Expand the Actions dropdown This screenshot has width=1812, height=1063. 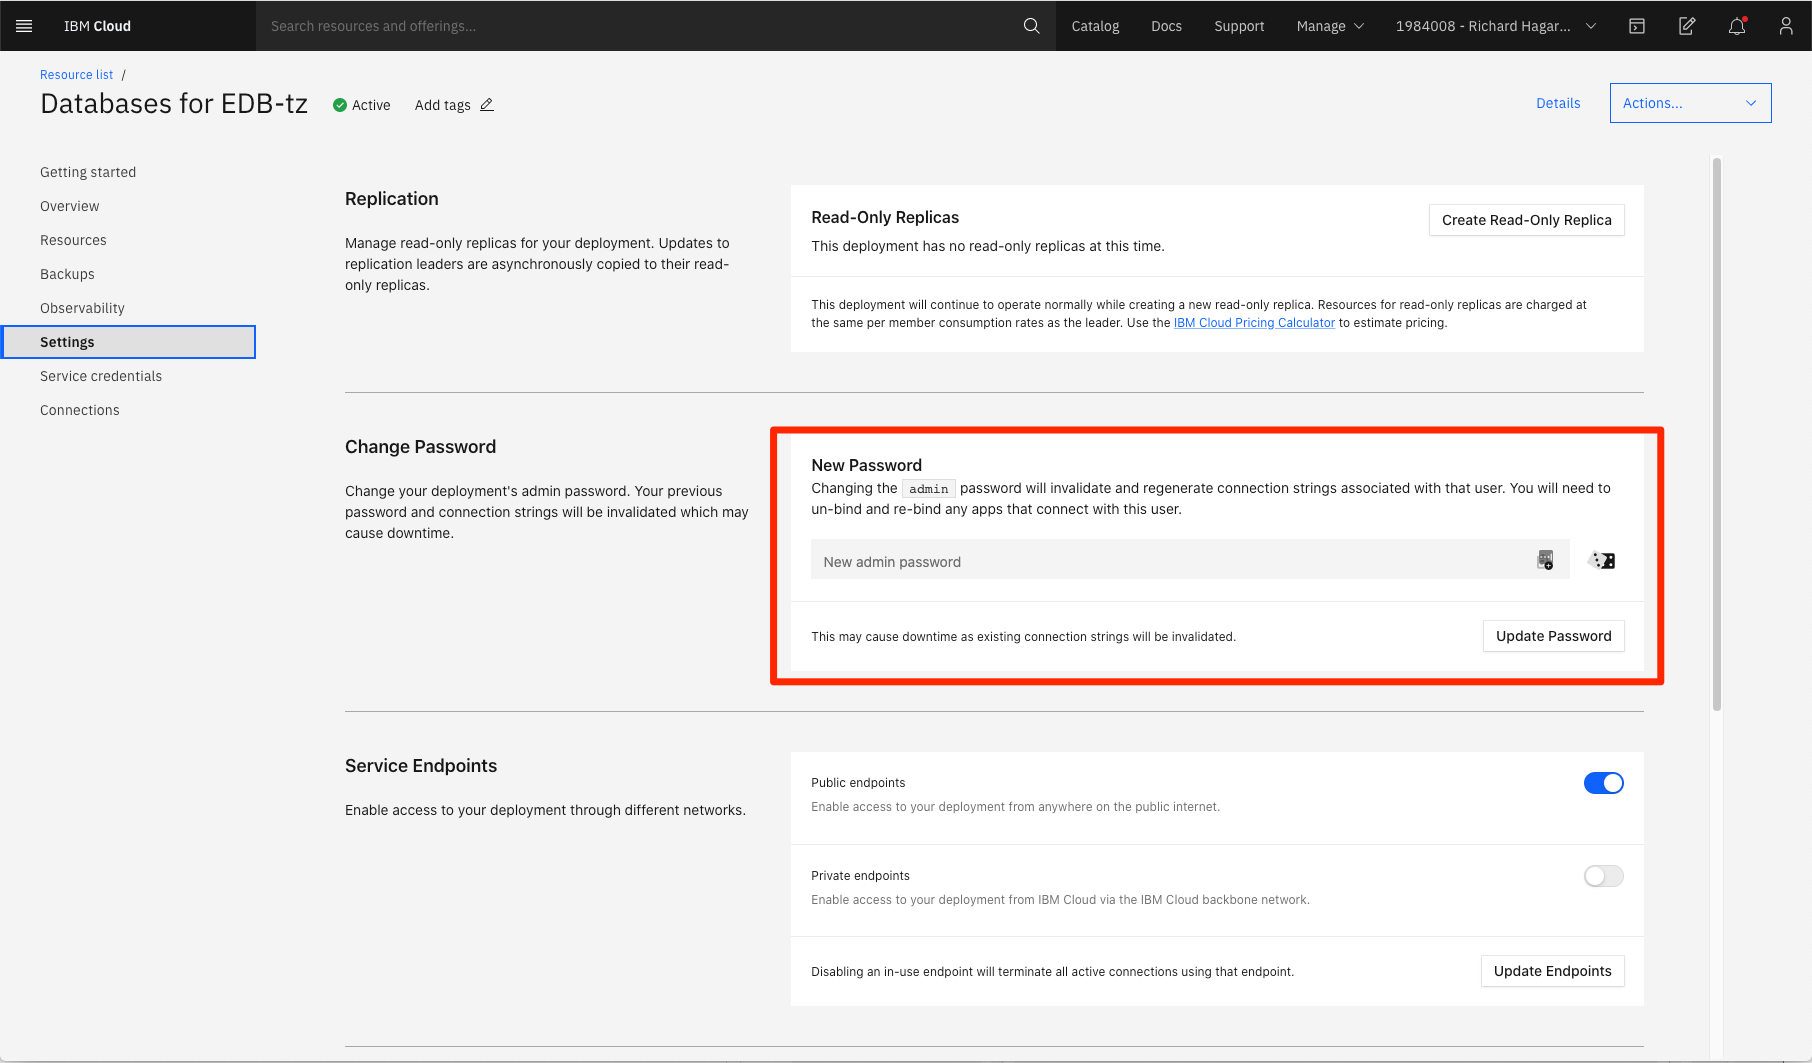coord(1690,103)
